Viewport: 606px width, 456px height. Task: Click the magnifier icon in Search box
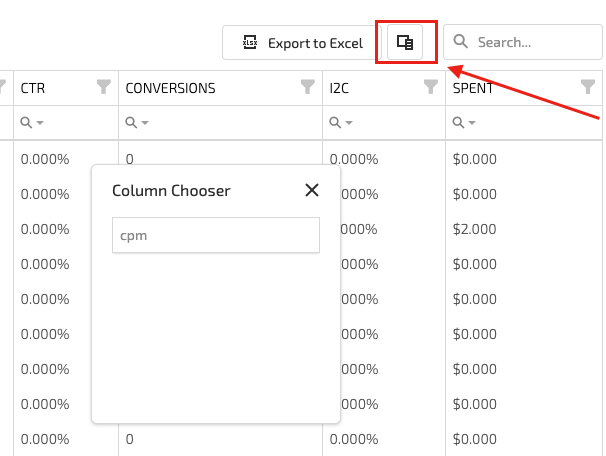coord(461,42)
